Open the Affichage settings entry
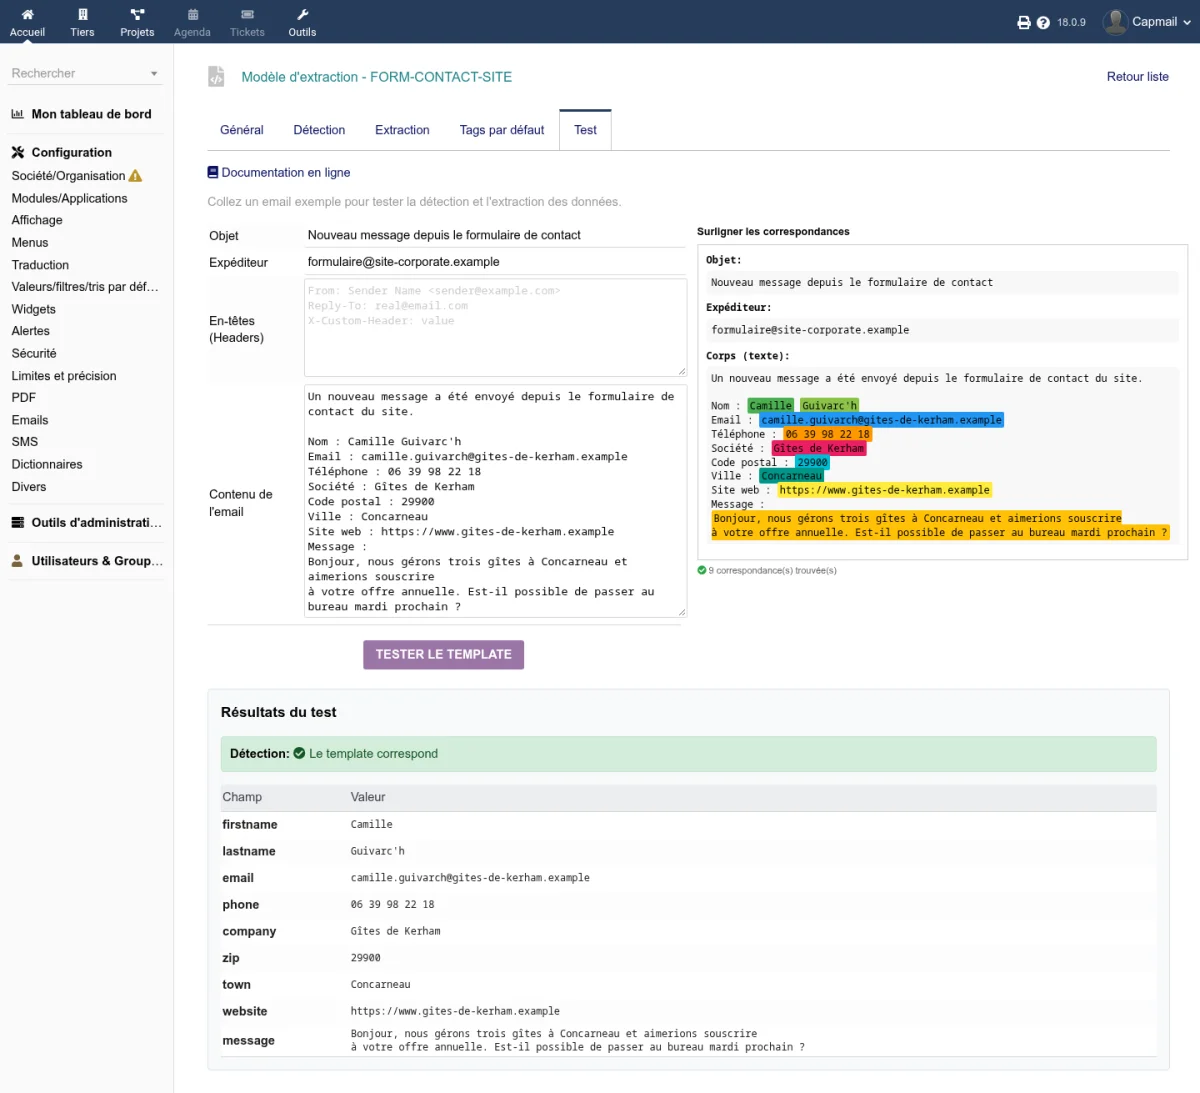Screen dimensions: 1200x1093 pos(37,220)
